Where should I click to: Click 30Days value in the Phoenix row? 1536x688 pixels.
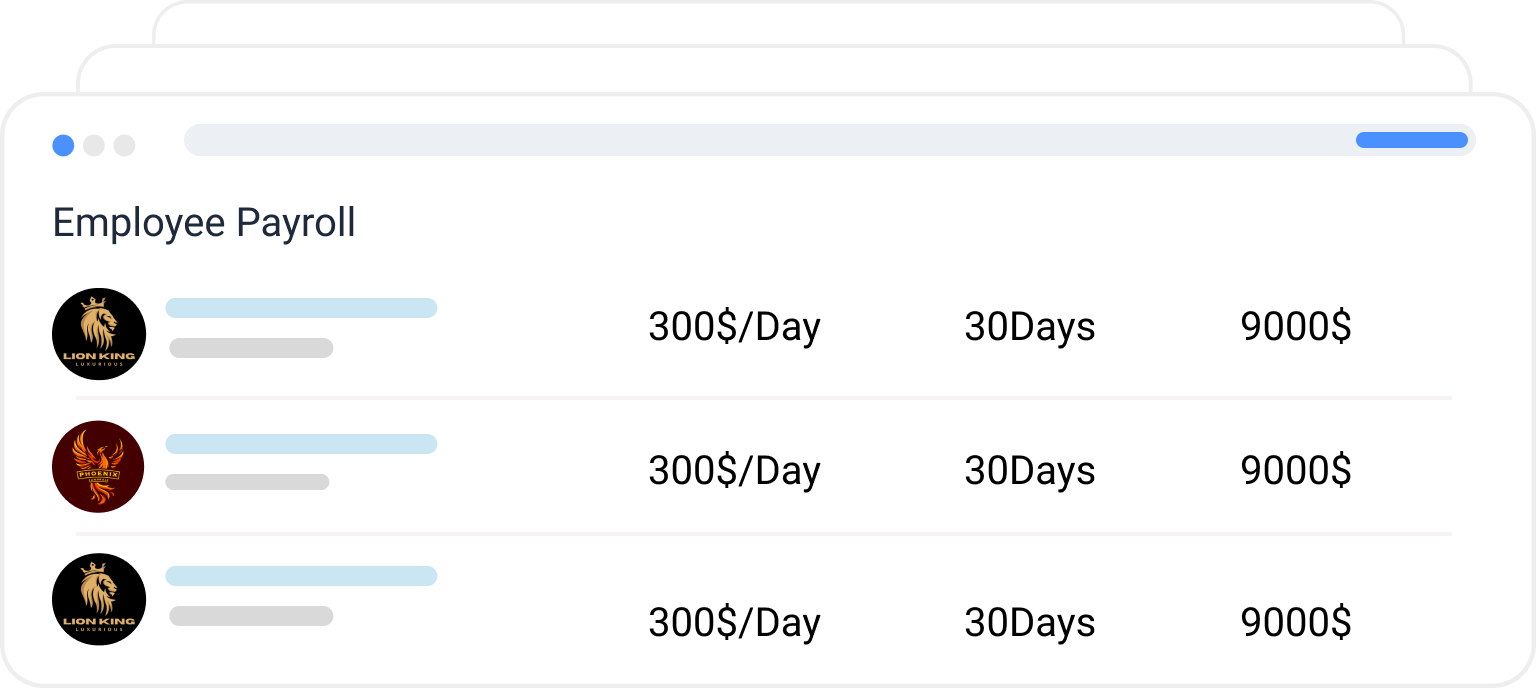coord(1029,471)
